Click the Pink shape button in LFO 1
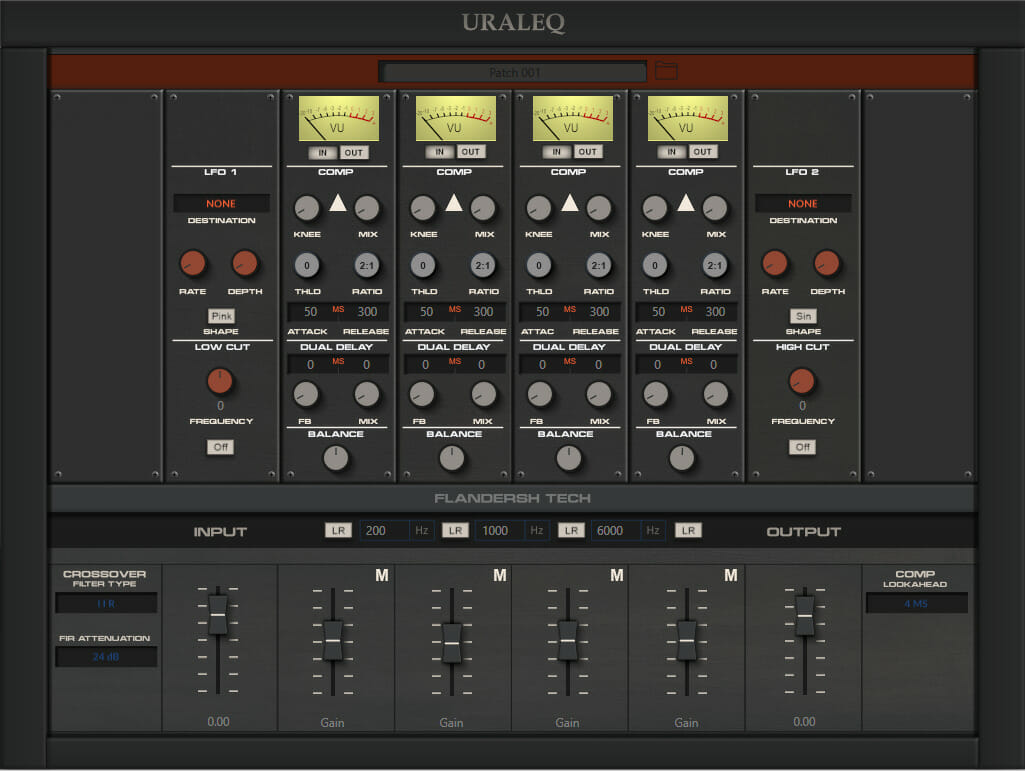The width and height of the screenshot is (1025, 771). pyautogui.click(x=221, y=316)
